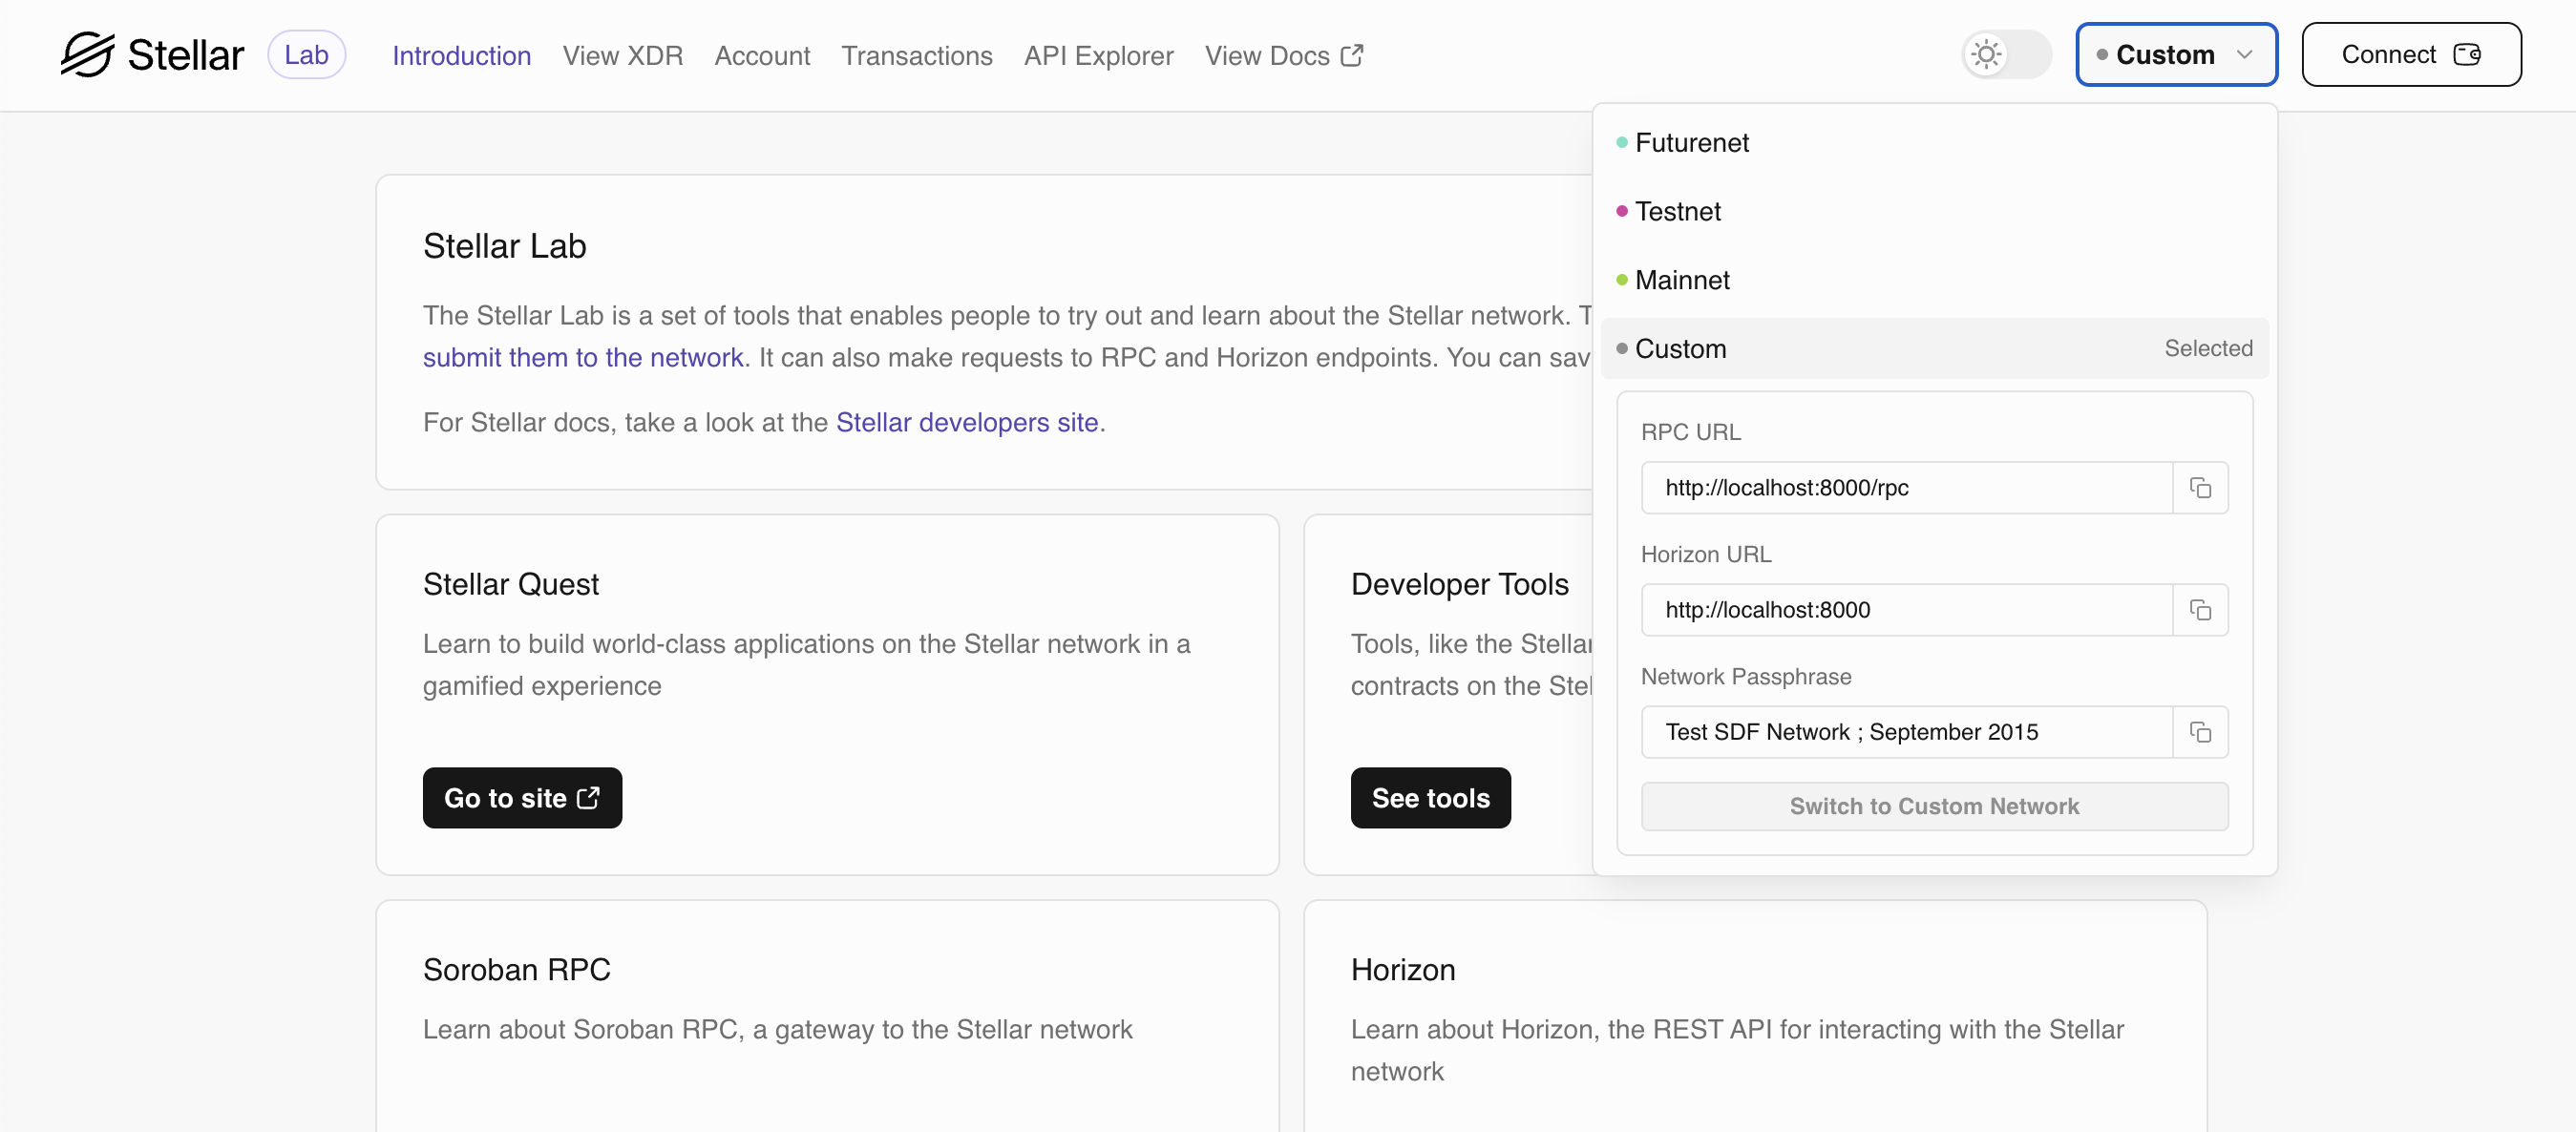Select Mainnet from network options
Screen dimensions: 2576x1132
[1682, 280]
